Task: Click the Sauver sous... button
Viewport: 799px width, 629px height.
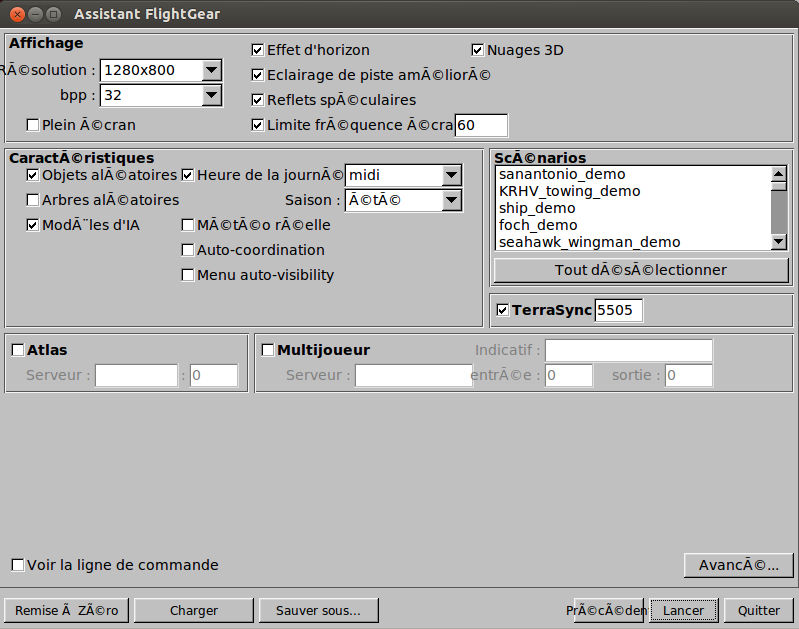Action: point(318,611)
